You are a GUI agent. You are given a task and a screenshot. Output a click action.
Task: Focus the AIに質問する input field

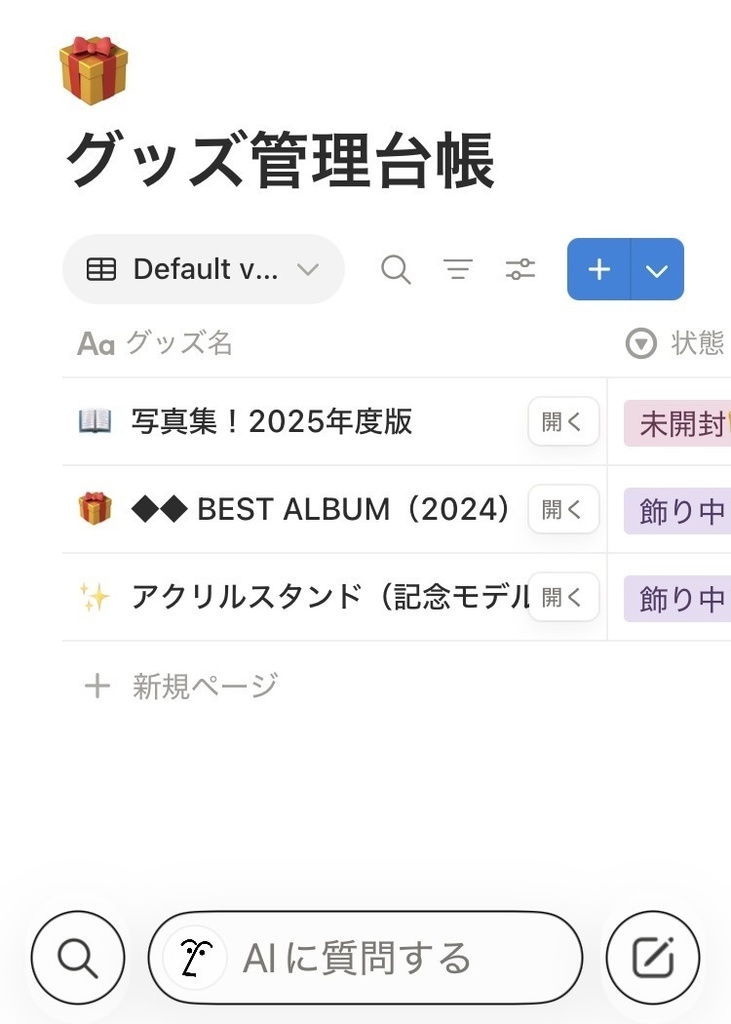(x=380, y=958)
